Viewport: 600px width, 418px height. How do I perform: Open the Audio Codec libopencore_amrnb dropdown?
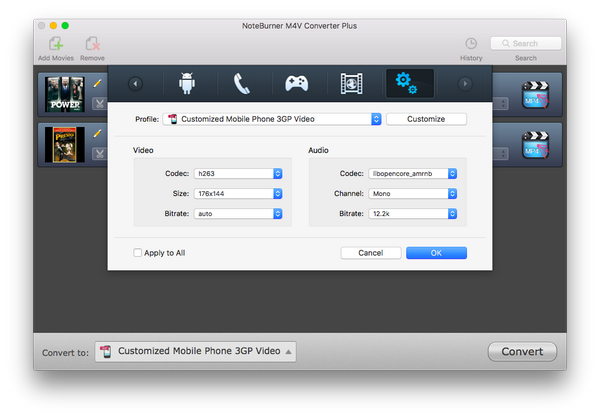[x=412, y=174]
